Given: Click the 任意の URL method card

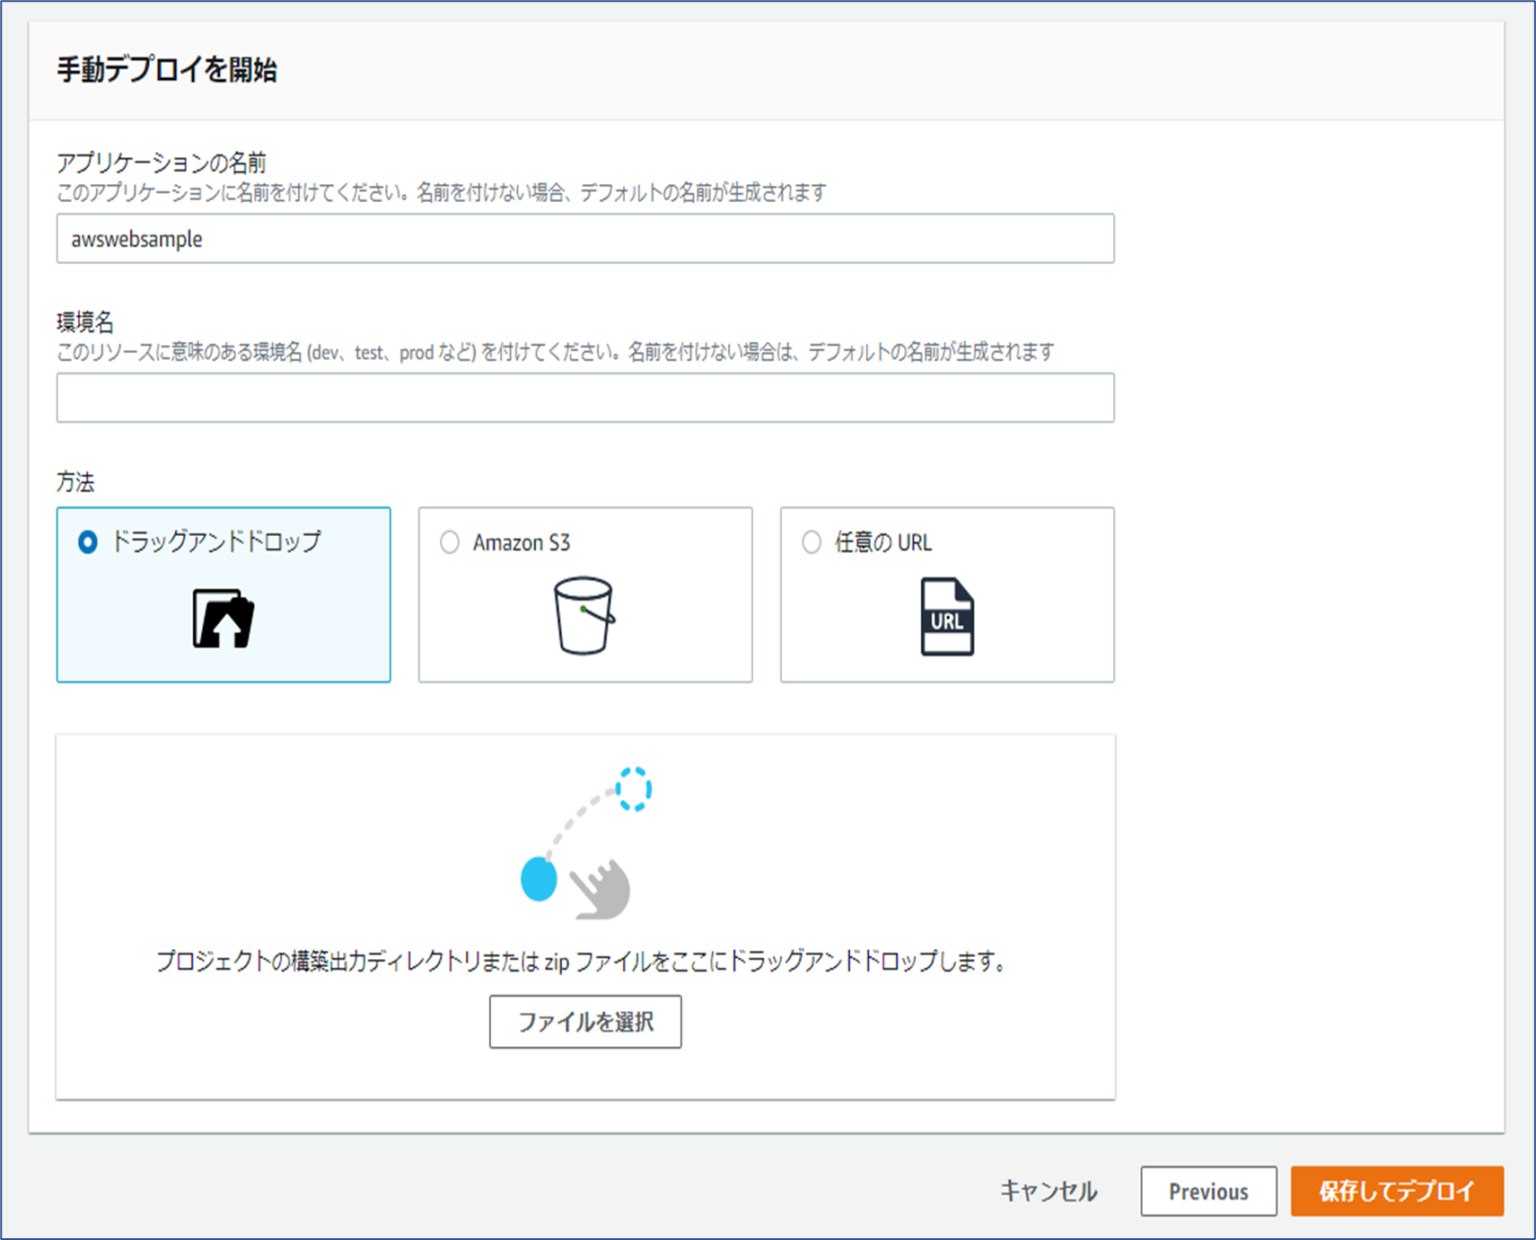Looking at the screenshot, I should [x=947, y=595].
